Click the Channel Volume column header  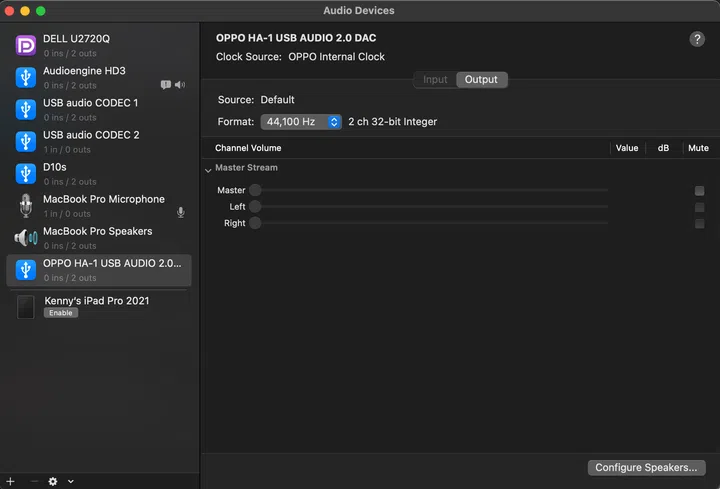pyautogui.click(x=248, y=148)
